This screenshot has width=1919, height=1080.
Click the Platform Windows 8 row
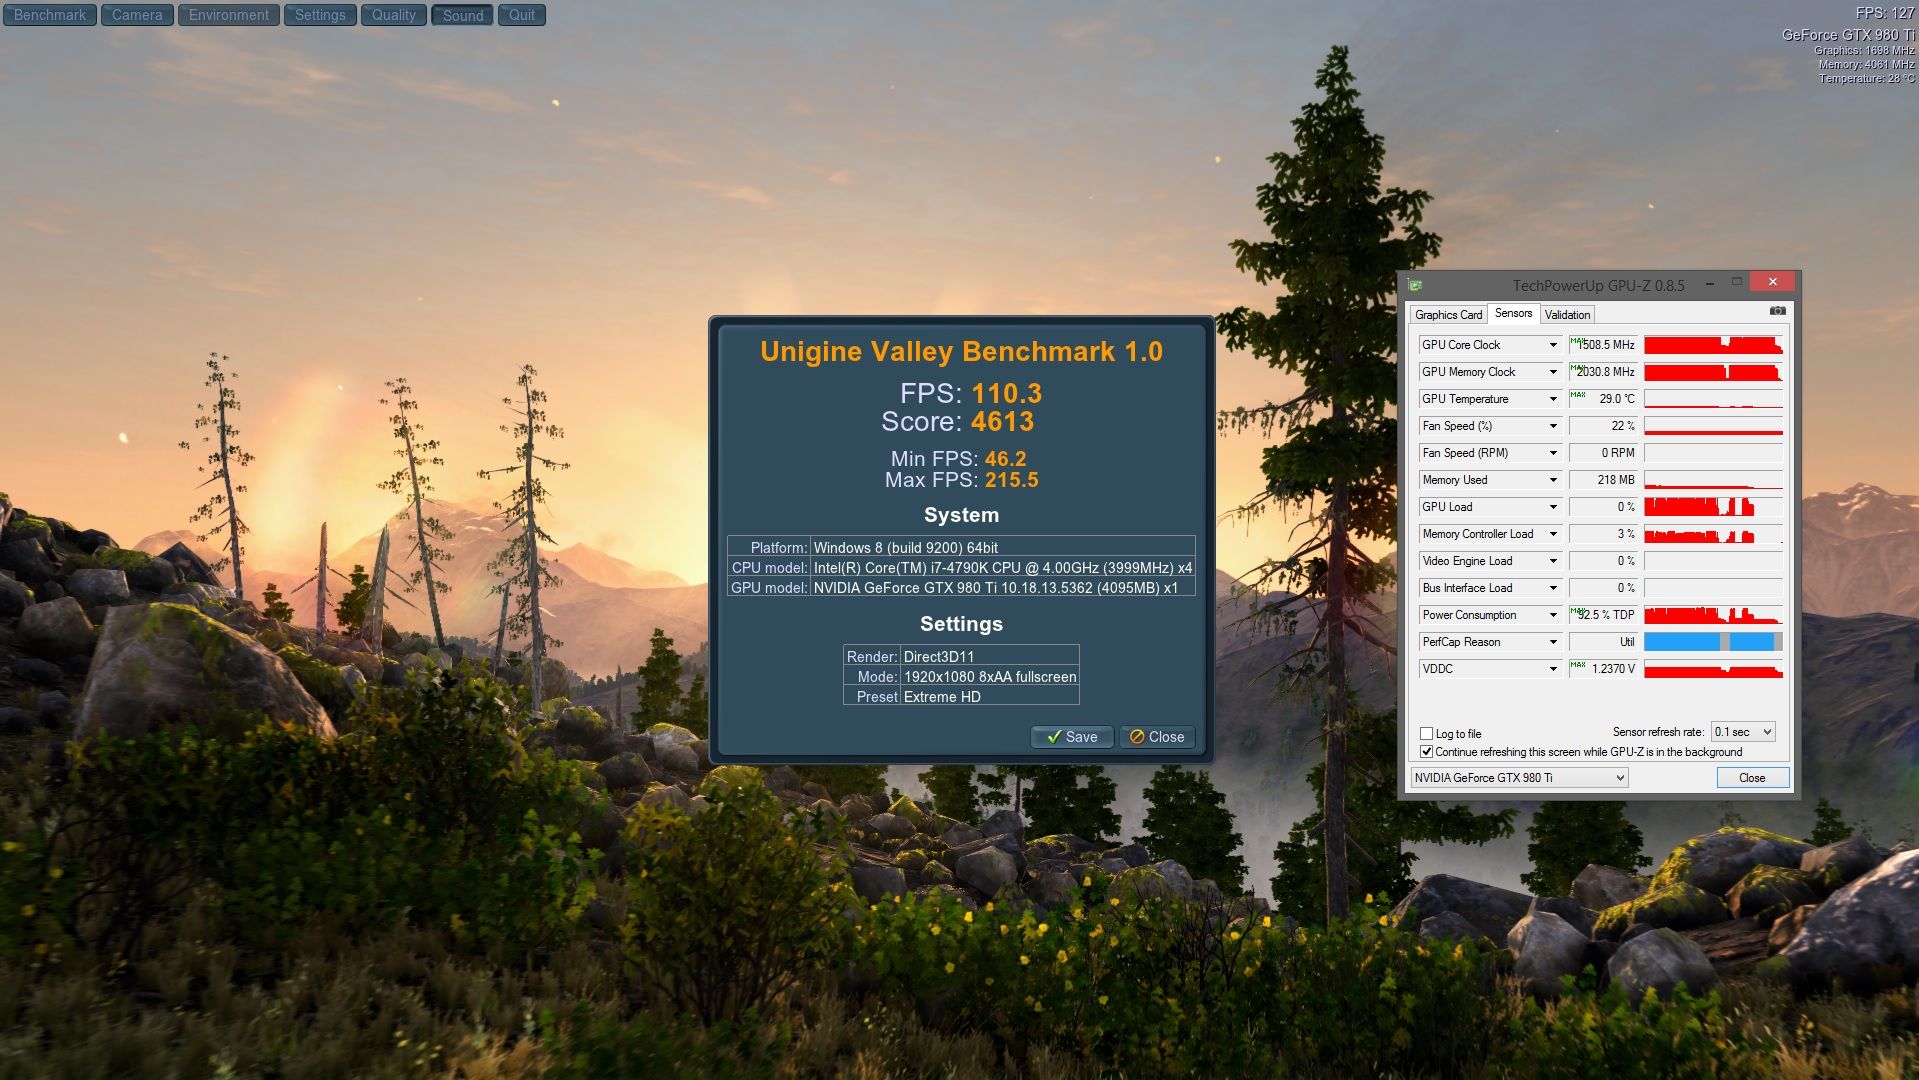click(961, 548)
